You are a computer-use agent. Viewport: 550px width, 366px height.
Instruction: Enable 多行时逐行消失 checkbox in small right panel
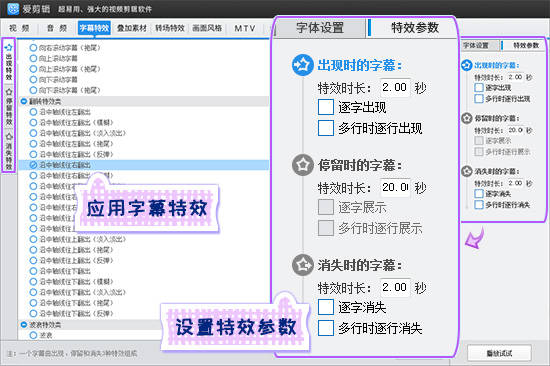tap(479, 205)
